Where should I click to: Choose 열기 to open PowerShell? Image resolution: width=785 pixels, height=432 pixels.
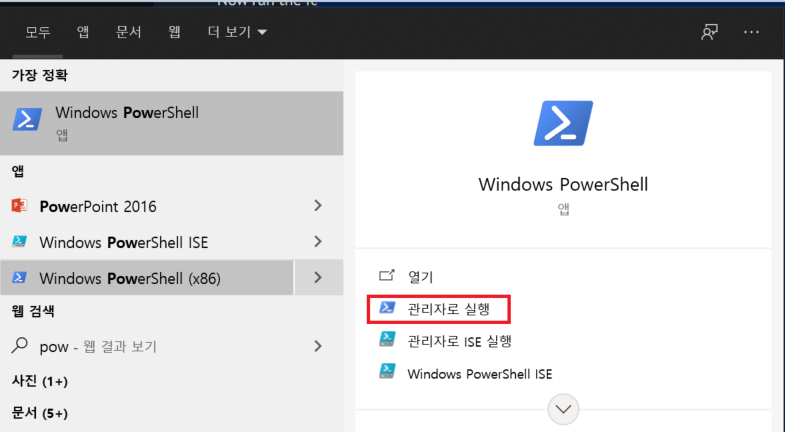click(421, 277)
